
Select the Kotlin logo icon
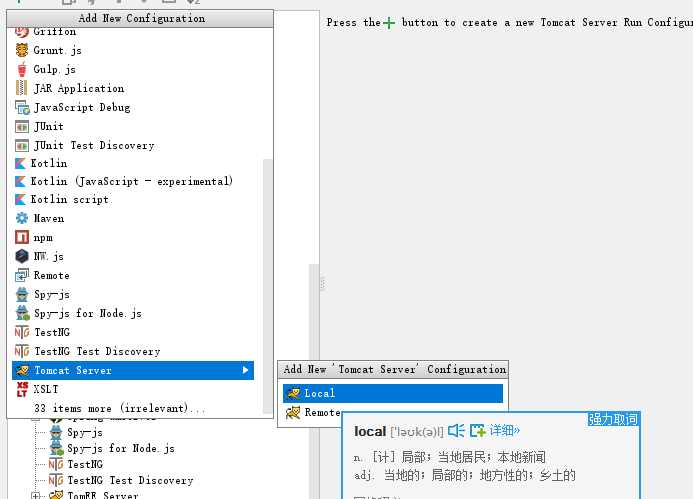(20, 164)
